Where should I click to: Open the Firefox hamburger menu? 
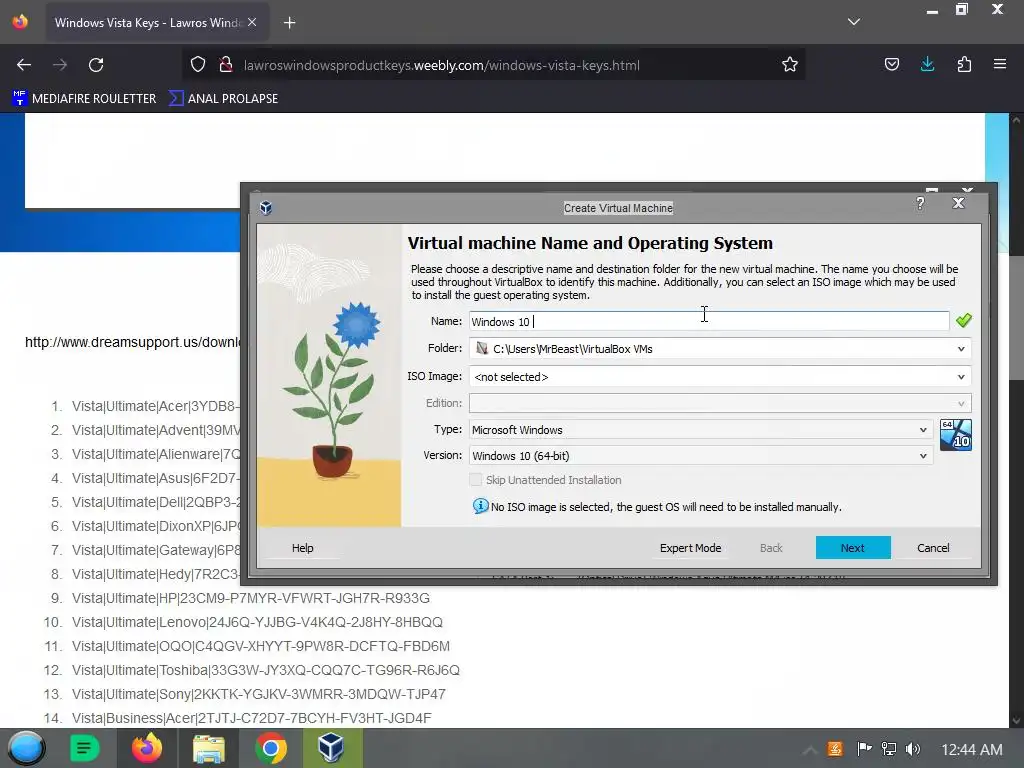(1000, 65)
